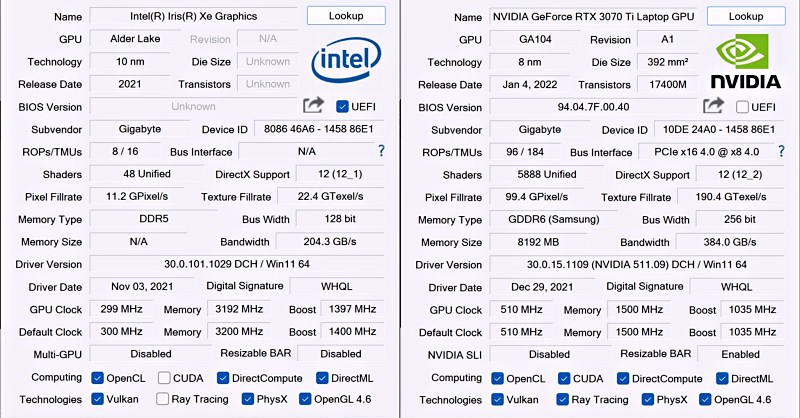Click the NVIDIA BIOS Version field 94.04.7F.00.40
The width and height of the screenshot is (800, 418).
point(594,107)
